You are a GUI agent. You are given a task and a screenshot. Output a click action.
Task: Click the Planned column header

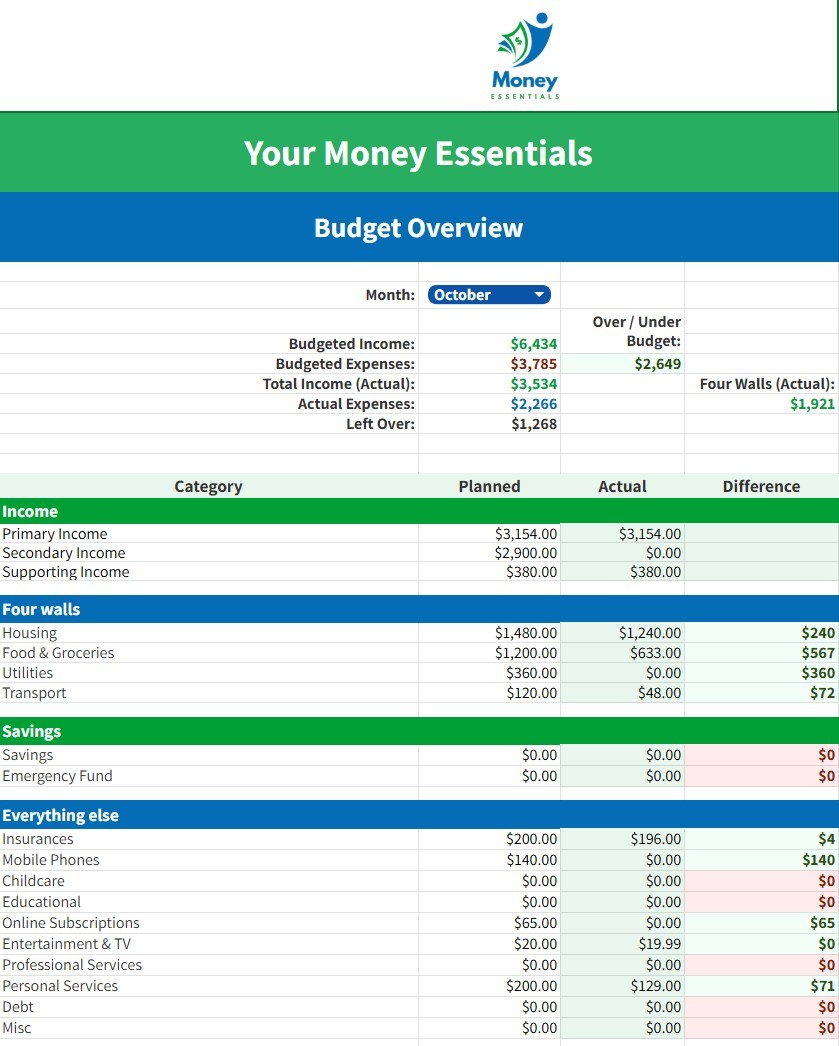click(x=489, y=487)
